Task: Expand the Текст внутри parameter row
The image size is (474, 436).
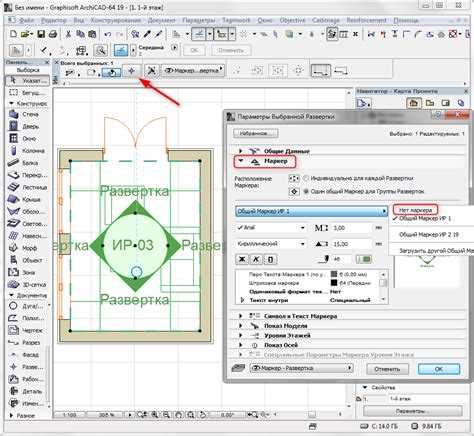Action: [242, 300]
